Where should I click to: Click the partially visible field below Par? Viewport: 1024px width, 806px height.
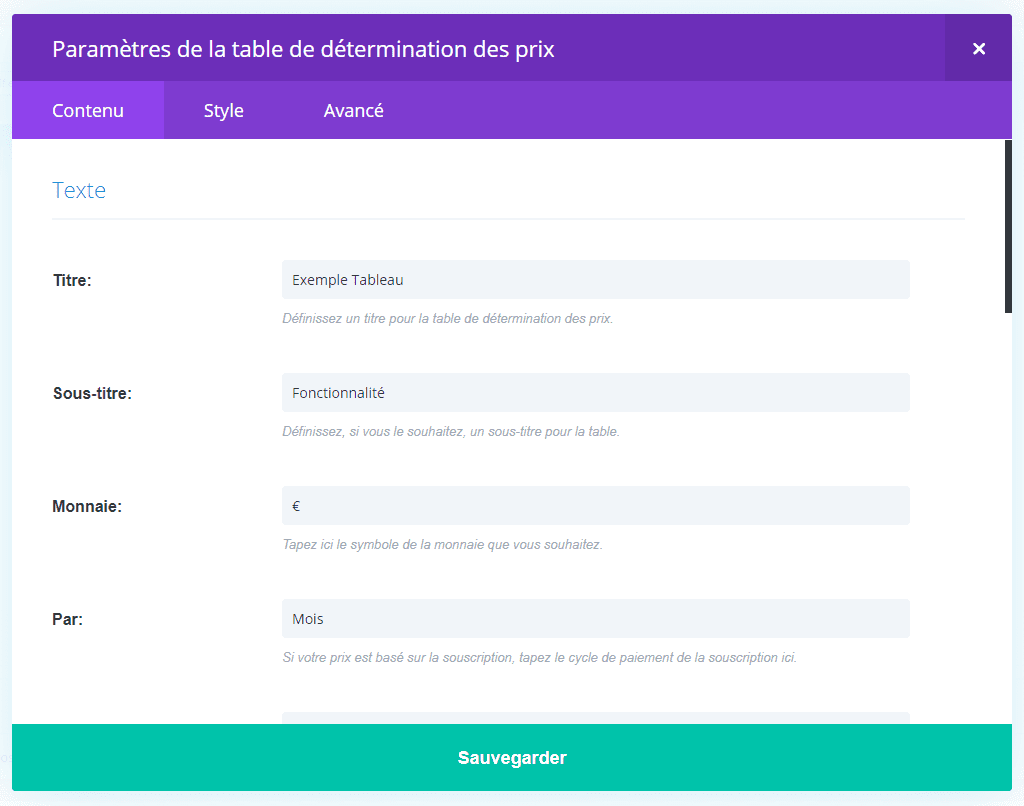[595, 717]
